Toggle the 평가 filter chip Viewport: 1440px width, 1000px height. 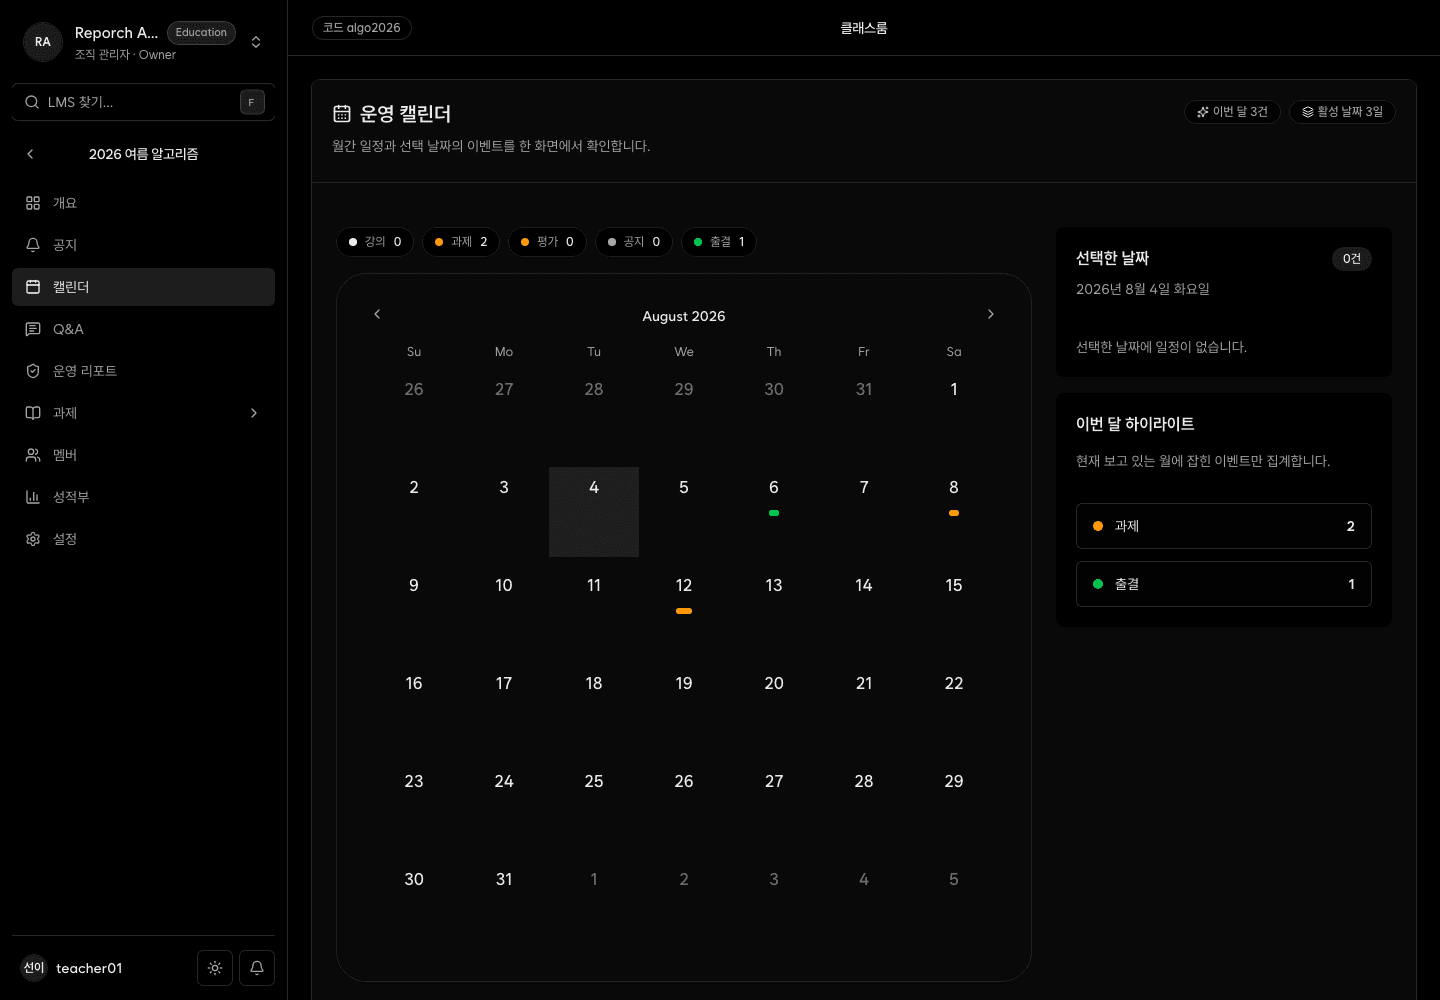[547, 242]
